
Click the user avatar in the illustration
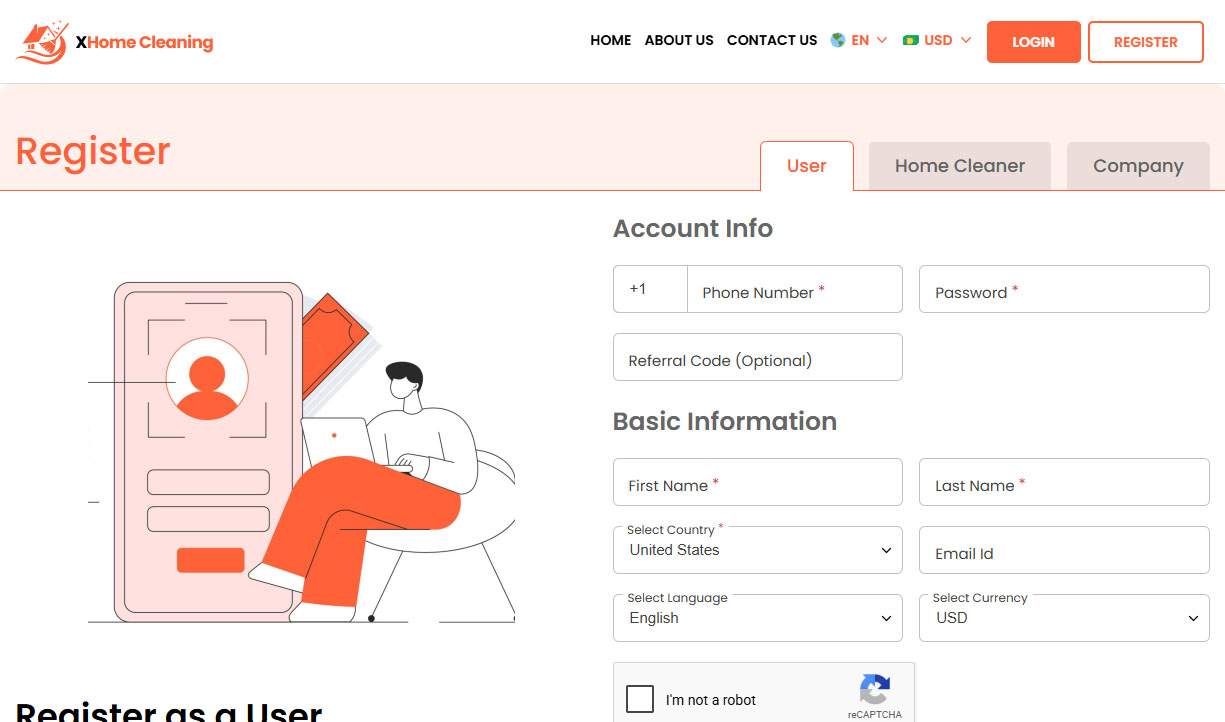207,379
